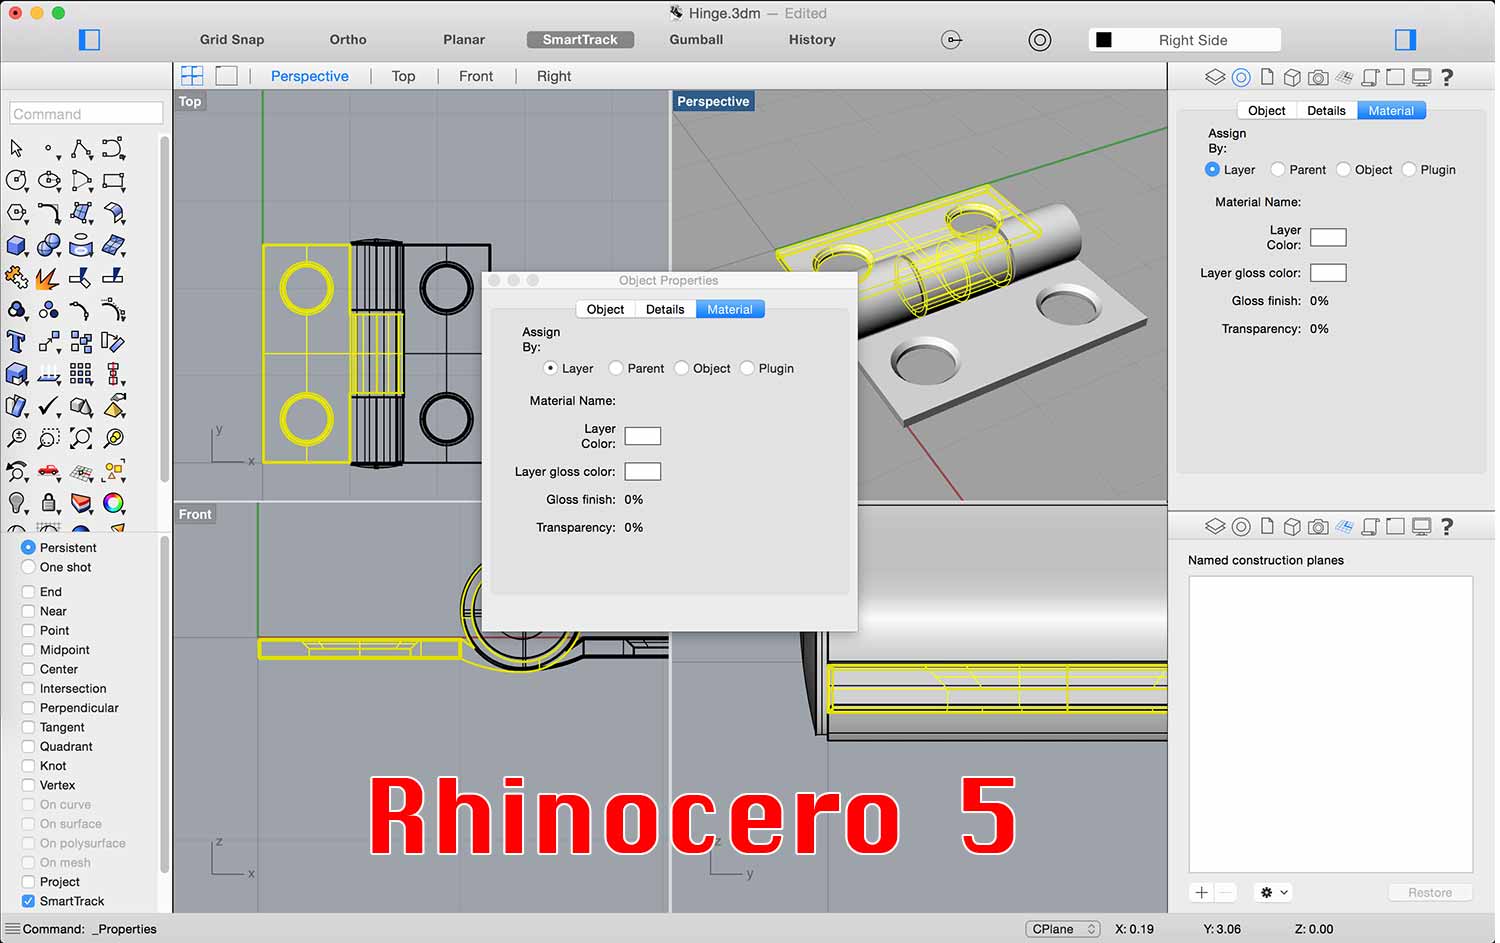1500x943 pixels.
Task: Click the Top viewport title label
Action: click(190, 101)
